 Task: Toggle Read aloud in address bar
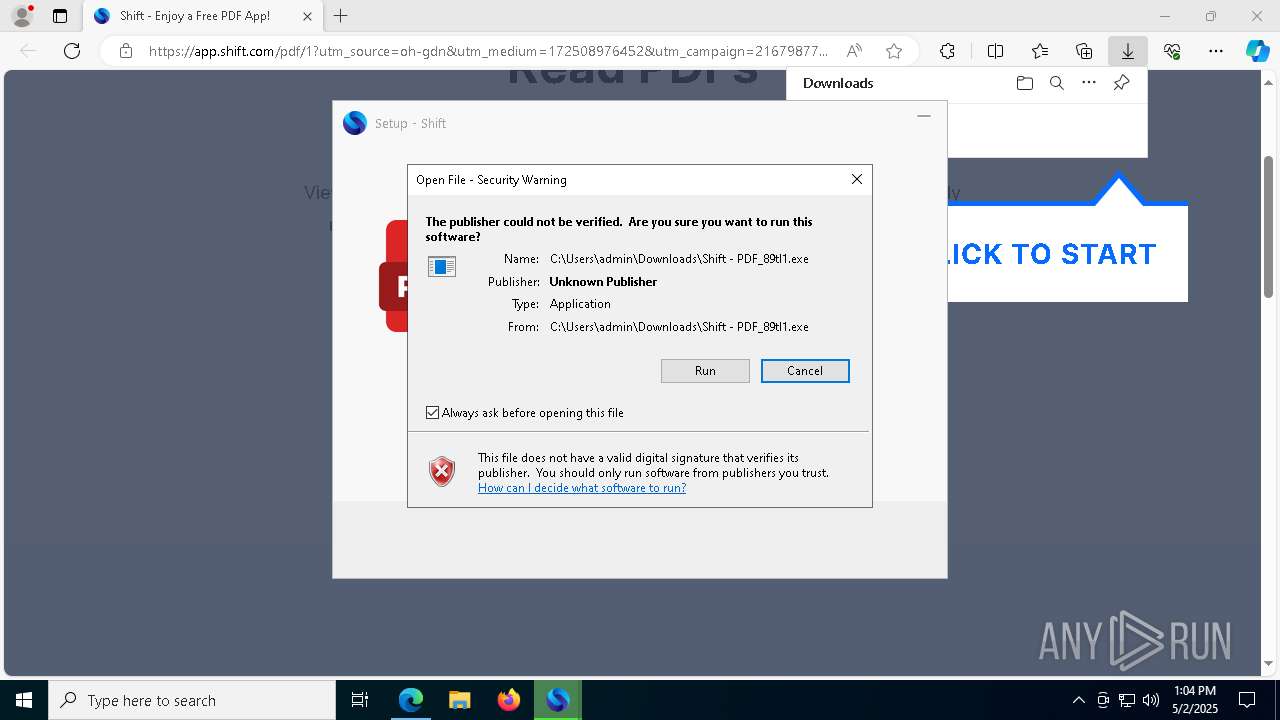click(854, 51)
